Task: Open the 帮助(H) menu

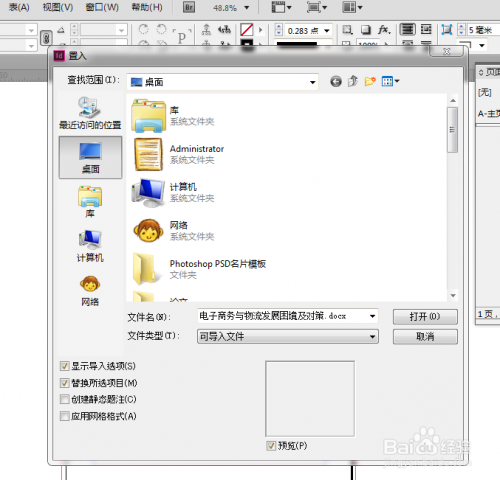Action: pos(147,7)
